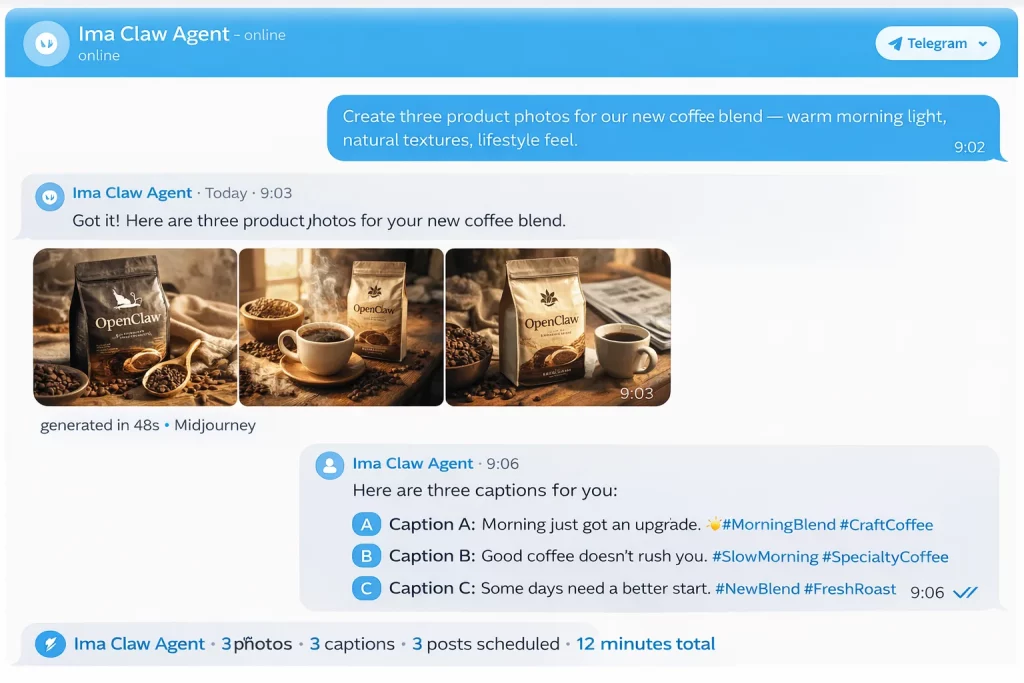Open the #SpecialtyCoffee hashtag
The height and width of the screenshot is (683, 1024).
pyautogui.click(x=885, y=557)
